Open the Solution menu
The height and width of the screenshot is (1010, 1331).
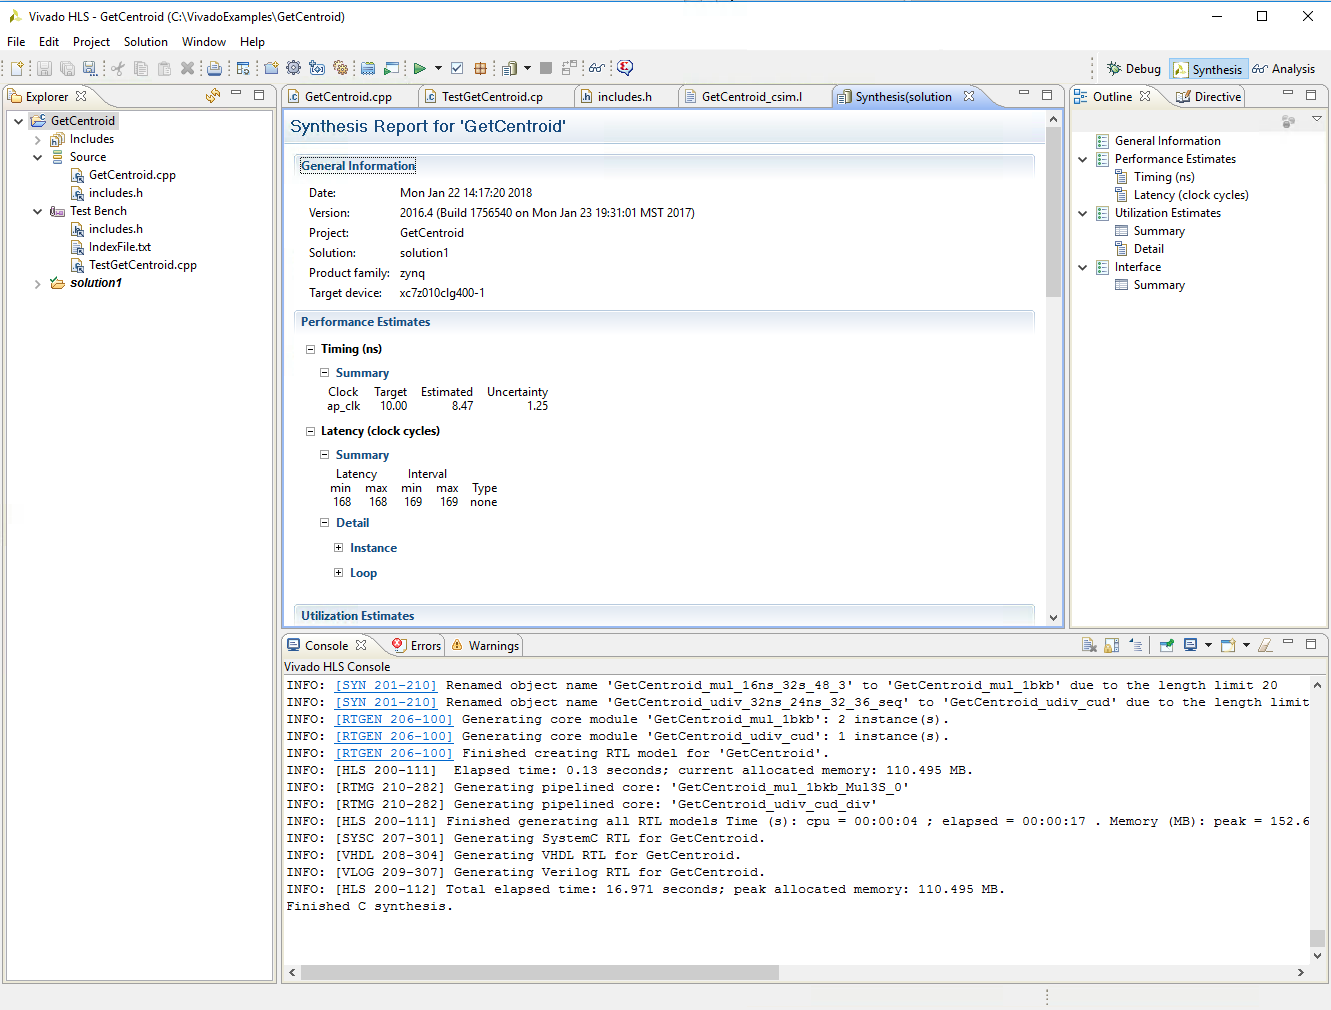145,42
